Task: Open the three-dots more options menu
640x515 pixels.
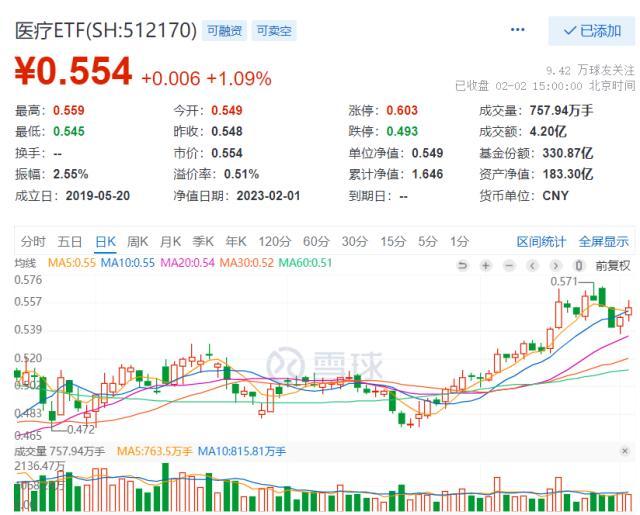Action: tap(517, 30)
